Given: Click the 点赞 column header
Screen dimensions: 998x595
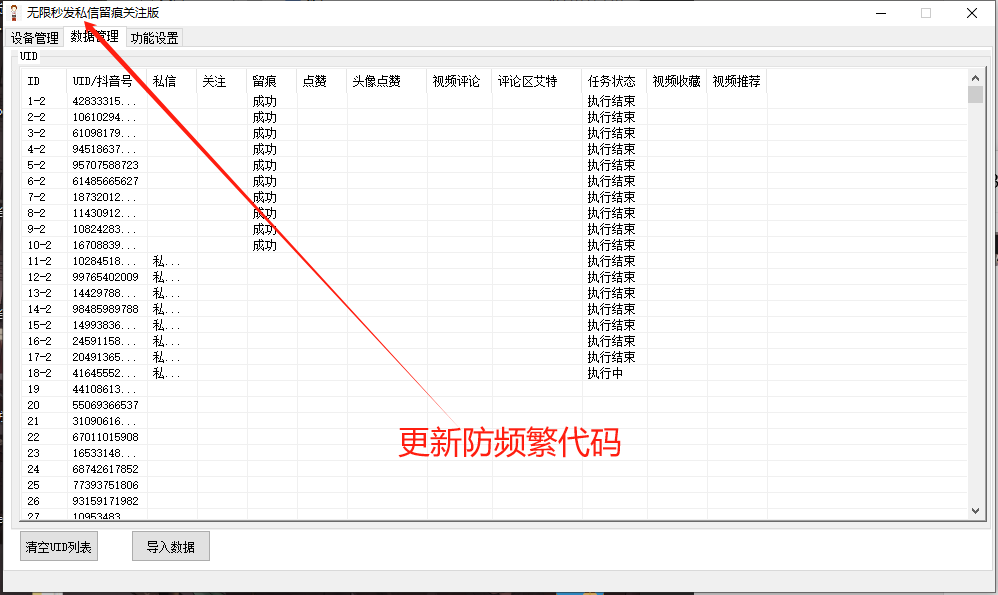Looking at the screenshot, I should coord(317,81).
